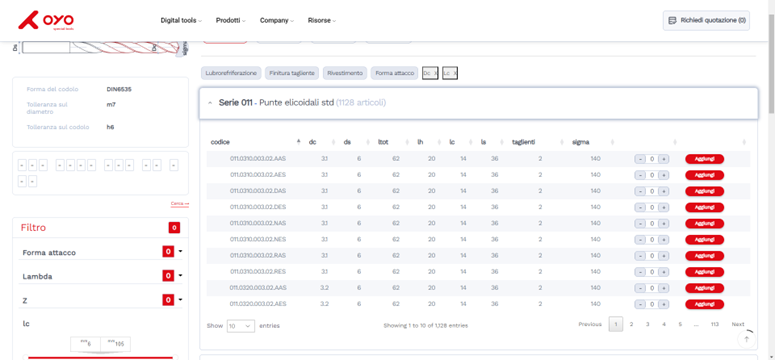Viewport: 775px width, 360px height.
Task: Sort table by sigma column
Action: pyautogui.click(x=612, y=142)
